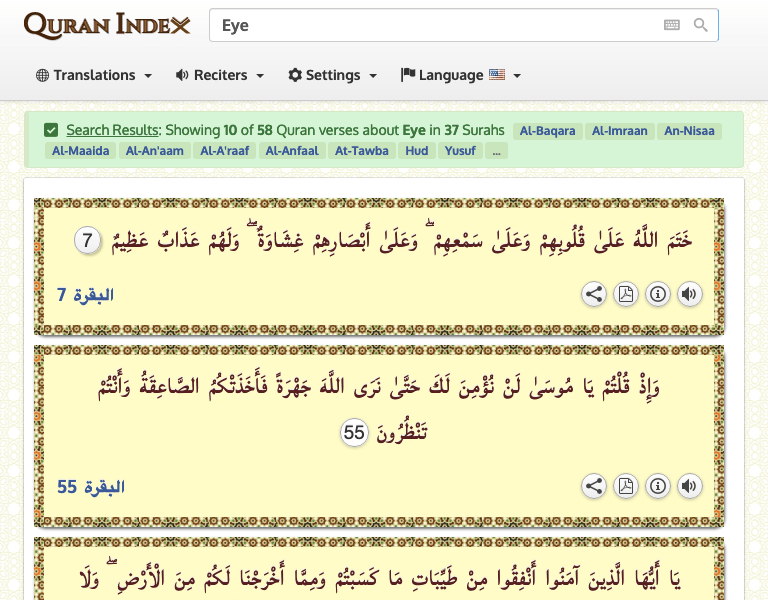
Task: Expand the Translations dropdown
Action: [94, 75]
